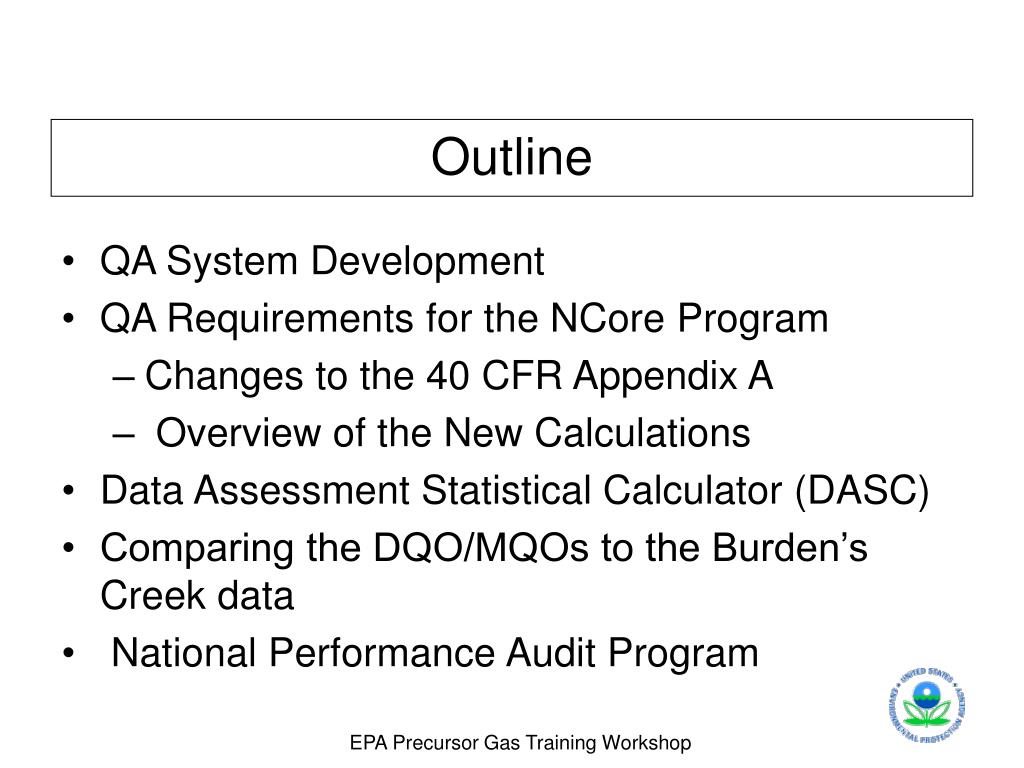
Task: Click the EPA logo seal
Action: pyautogui.click(x=927, y=705)
